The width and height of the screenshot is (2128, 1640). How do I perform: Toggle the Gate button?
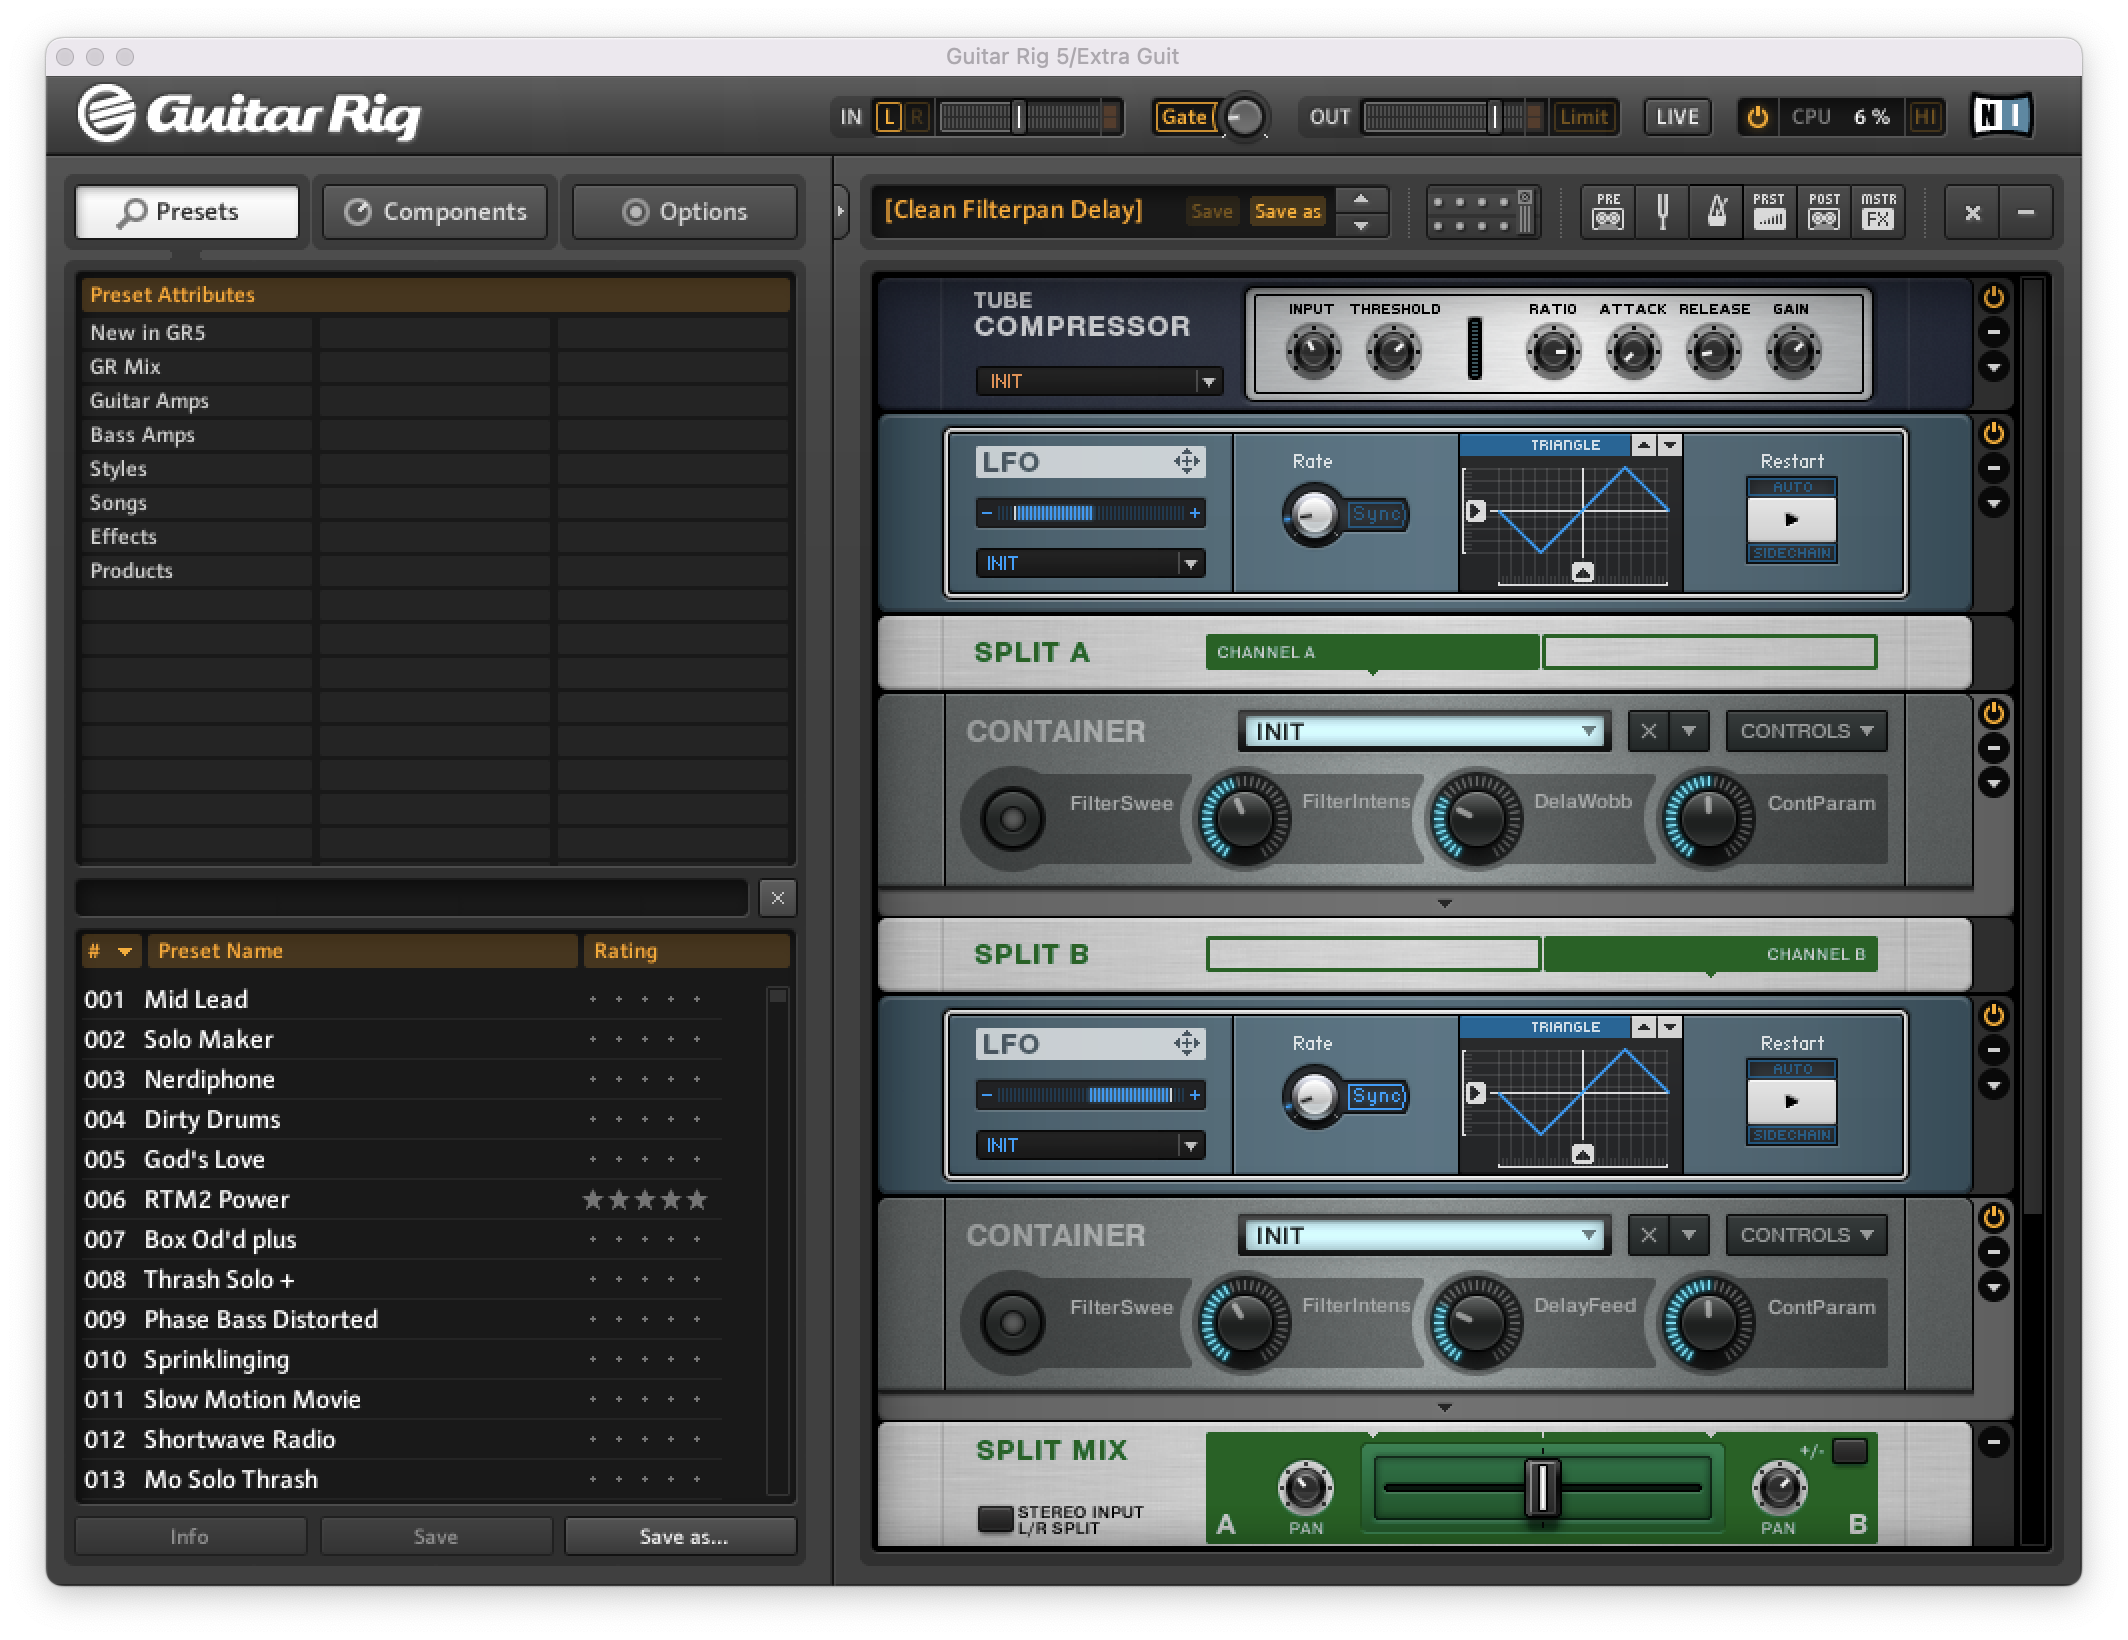(x=1184, y=117)
